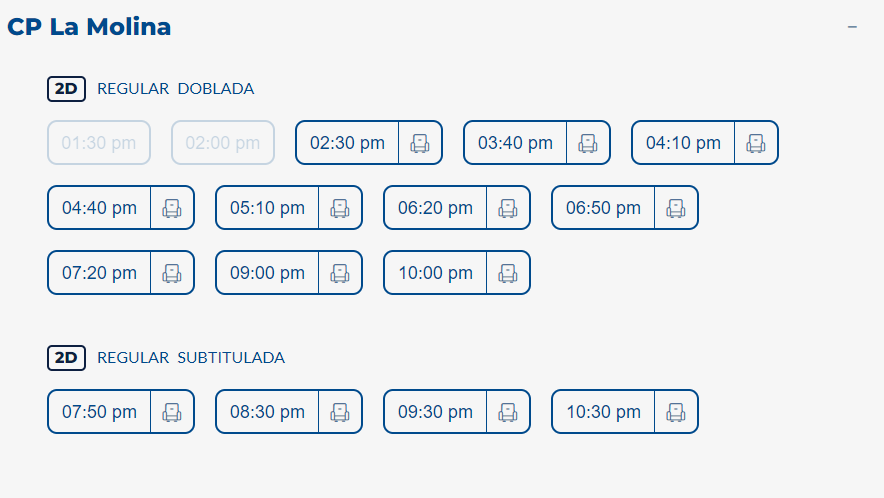Click seat icon beside 07:50 pm subtitled
Viewport: 884px width, 498px height.
pyautogui.click(x=172, y=412)
